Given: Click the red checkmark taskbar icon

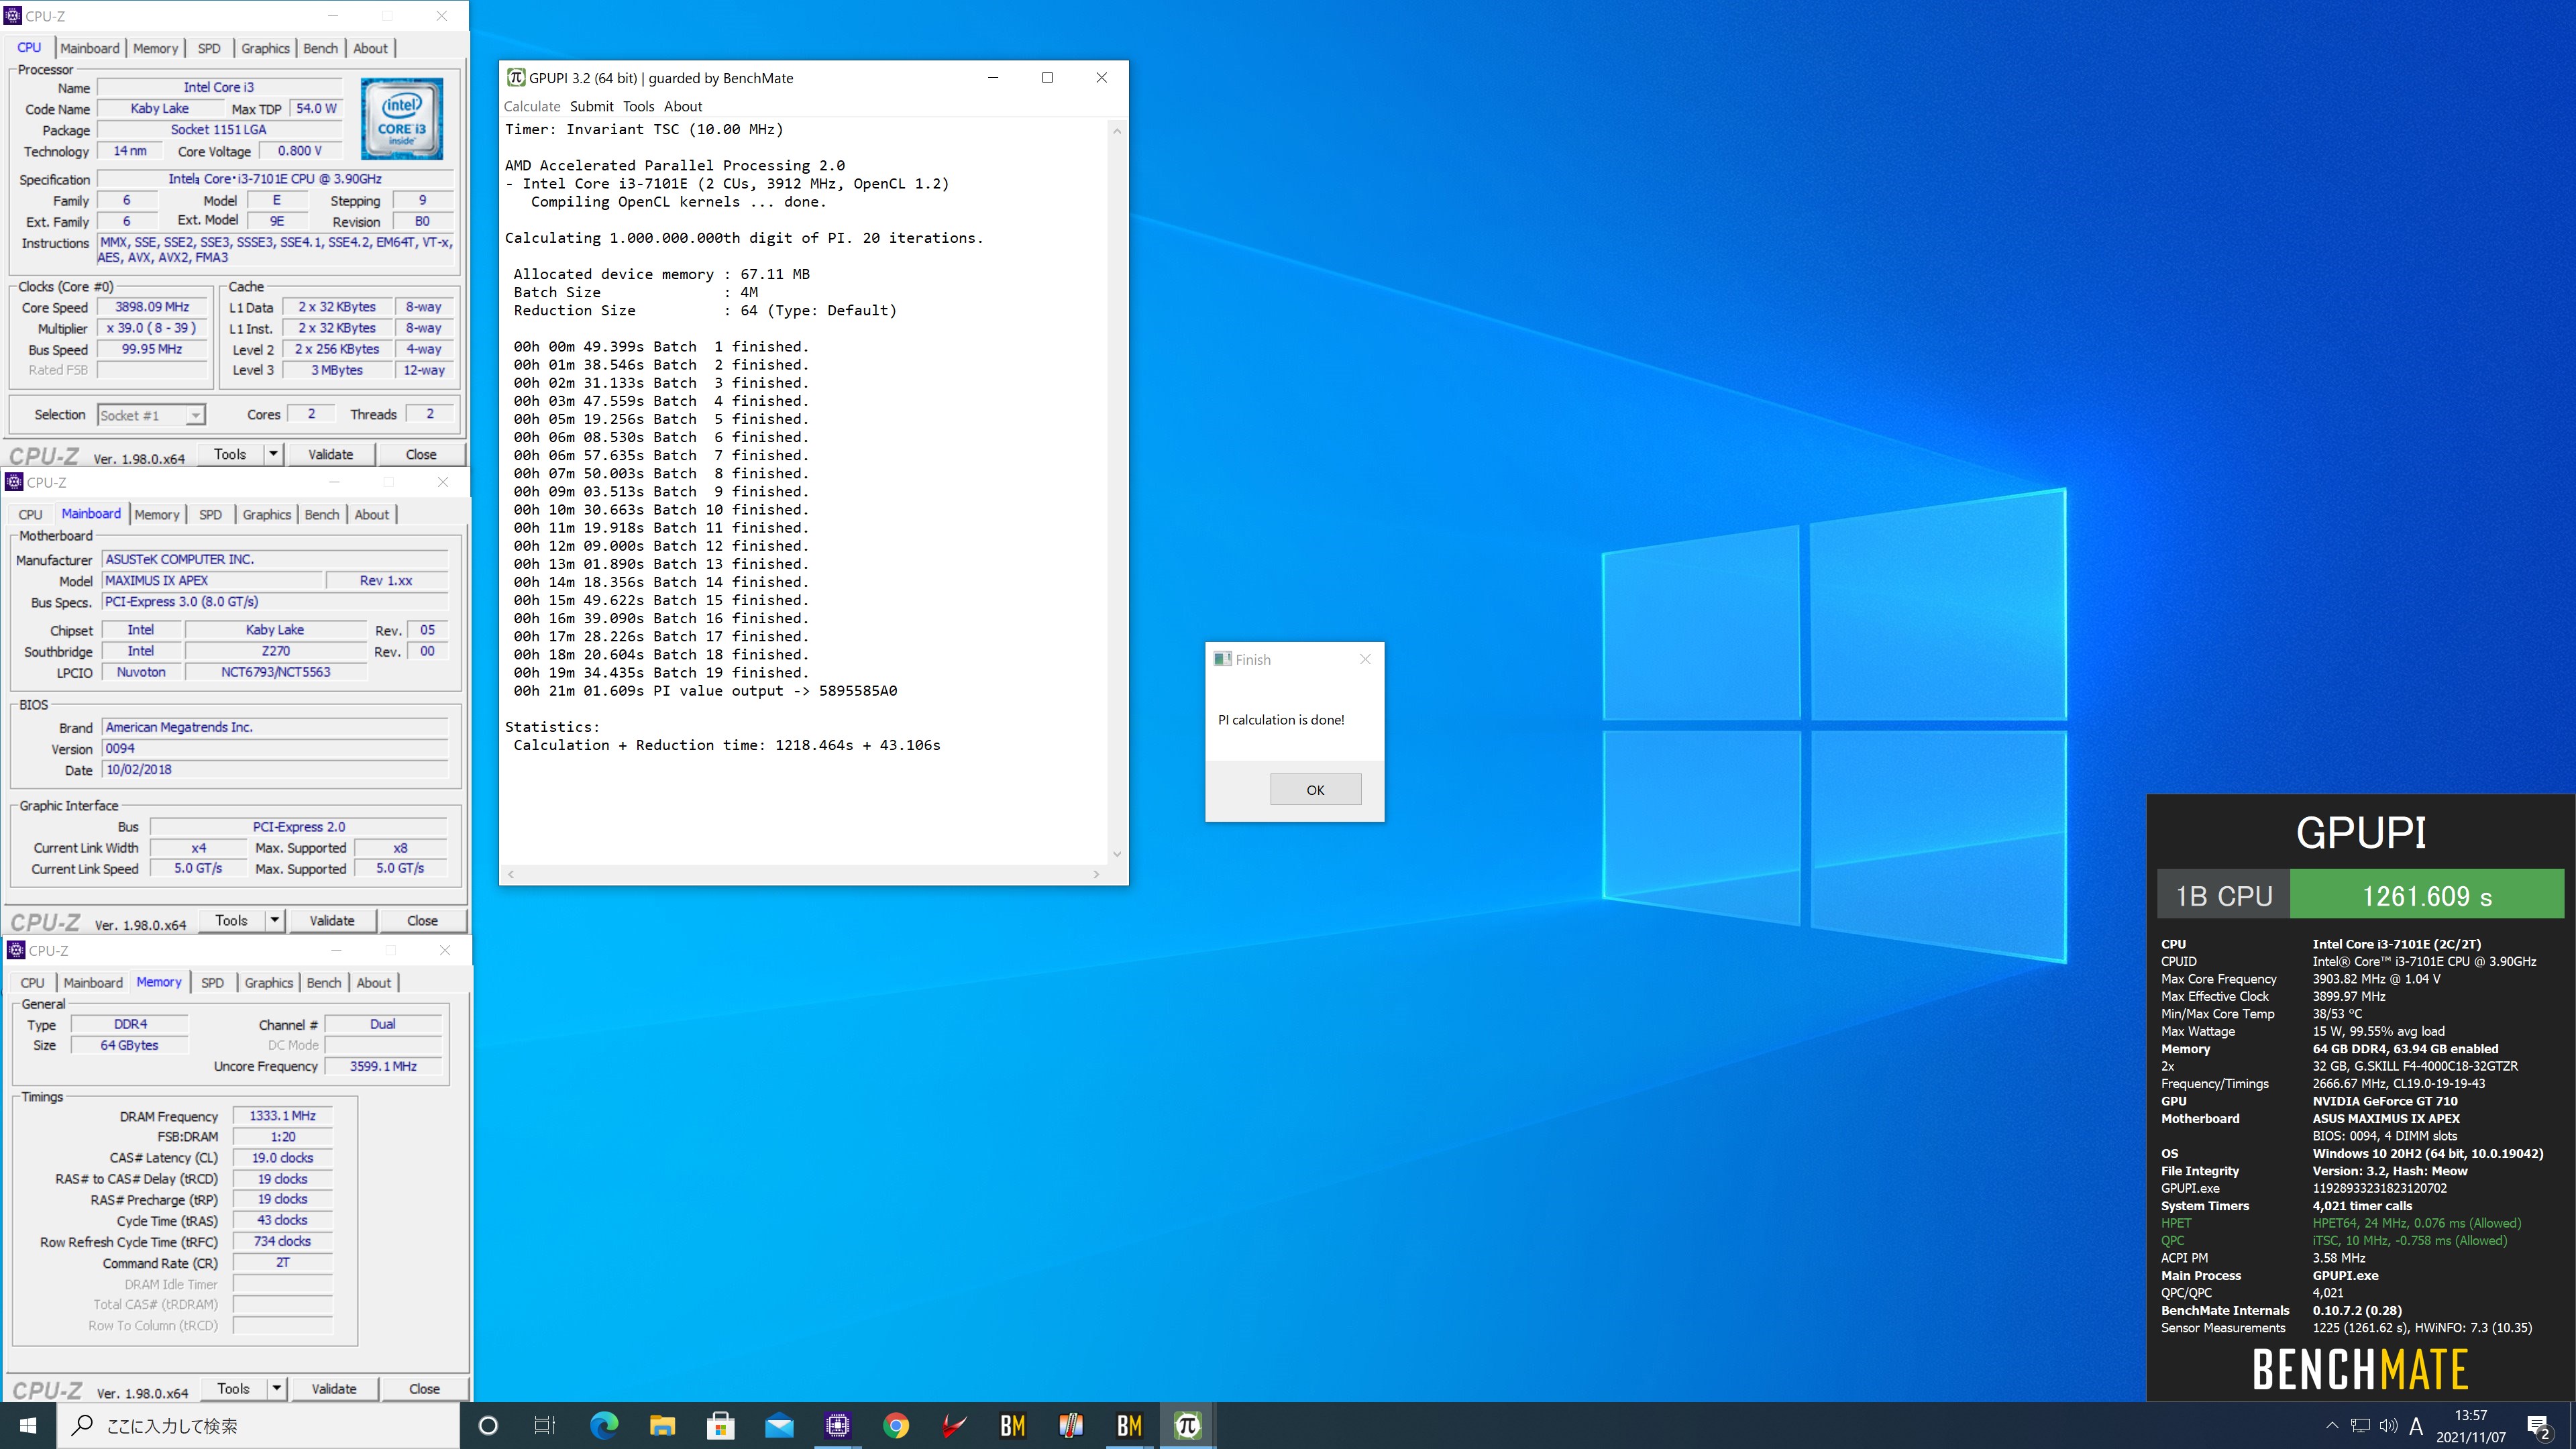Looking at the screenshot, I should (954, 1425).
